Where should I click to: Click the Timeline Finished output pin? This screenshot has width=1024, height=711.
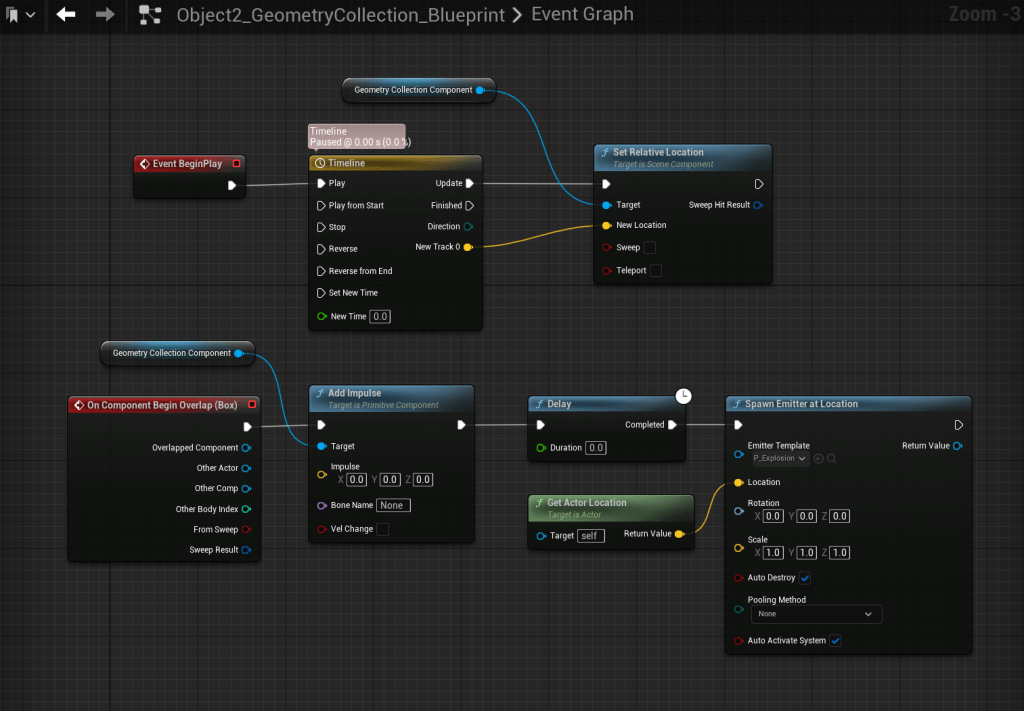click(x=470, y=205)
